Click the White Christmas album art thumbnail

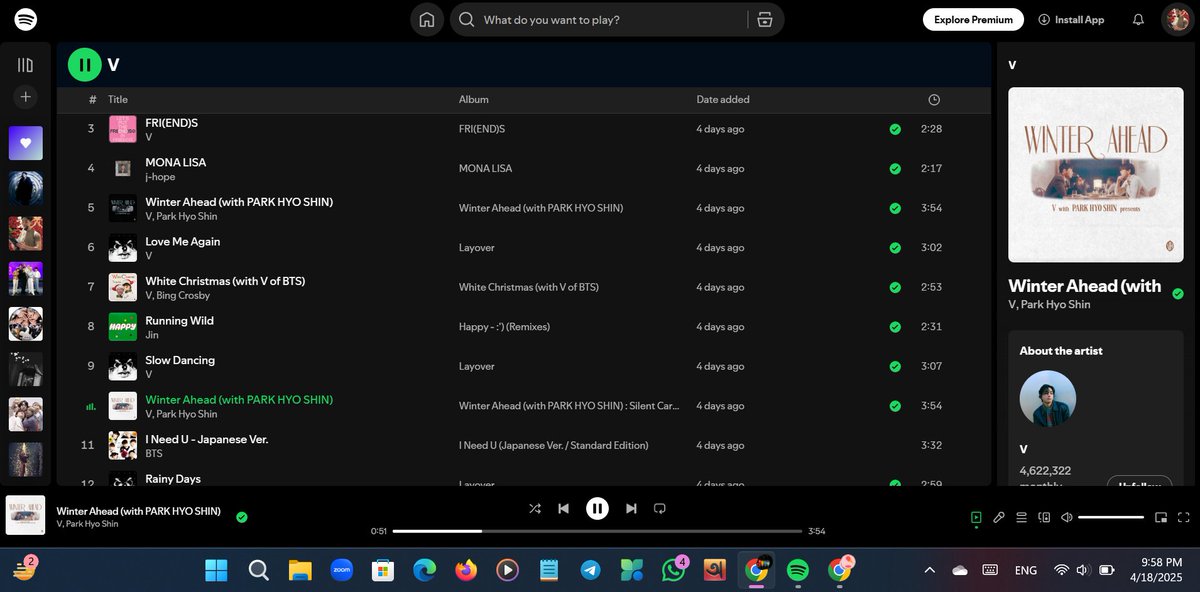point(123,287)
